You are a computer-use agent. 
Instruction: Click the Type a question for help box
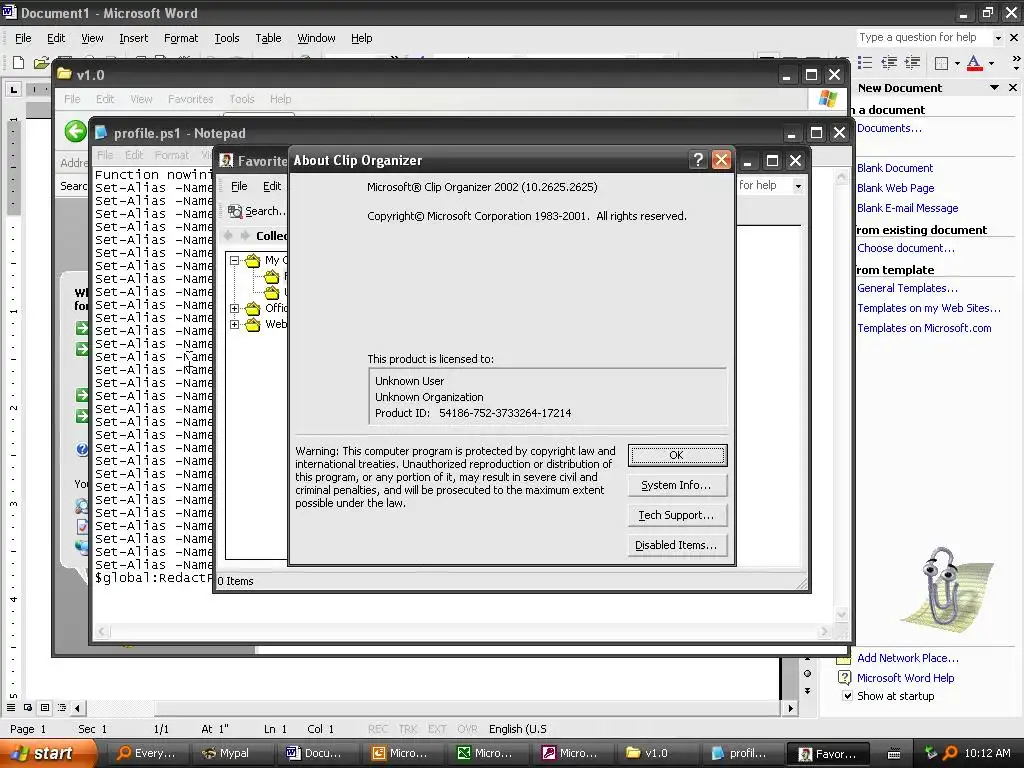(924, 38)
